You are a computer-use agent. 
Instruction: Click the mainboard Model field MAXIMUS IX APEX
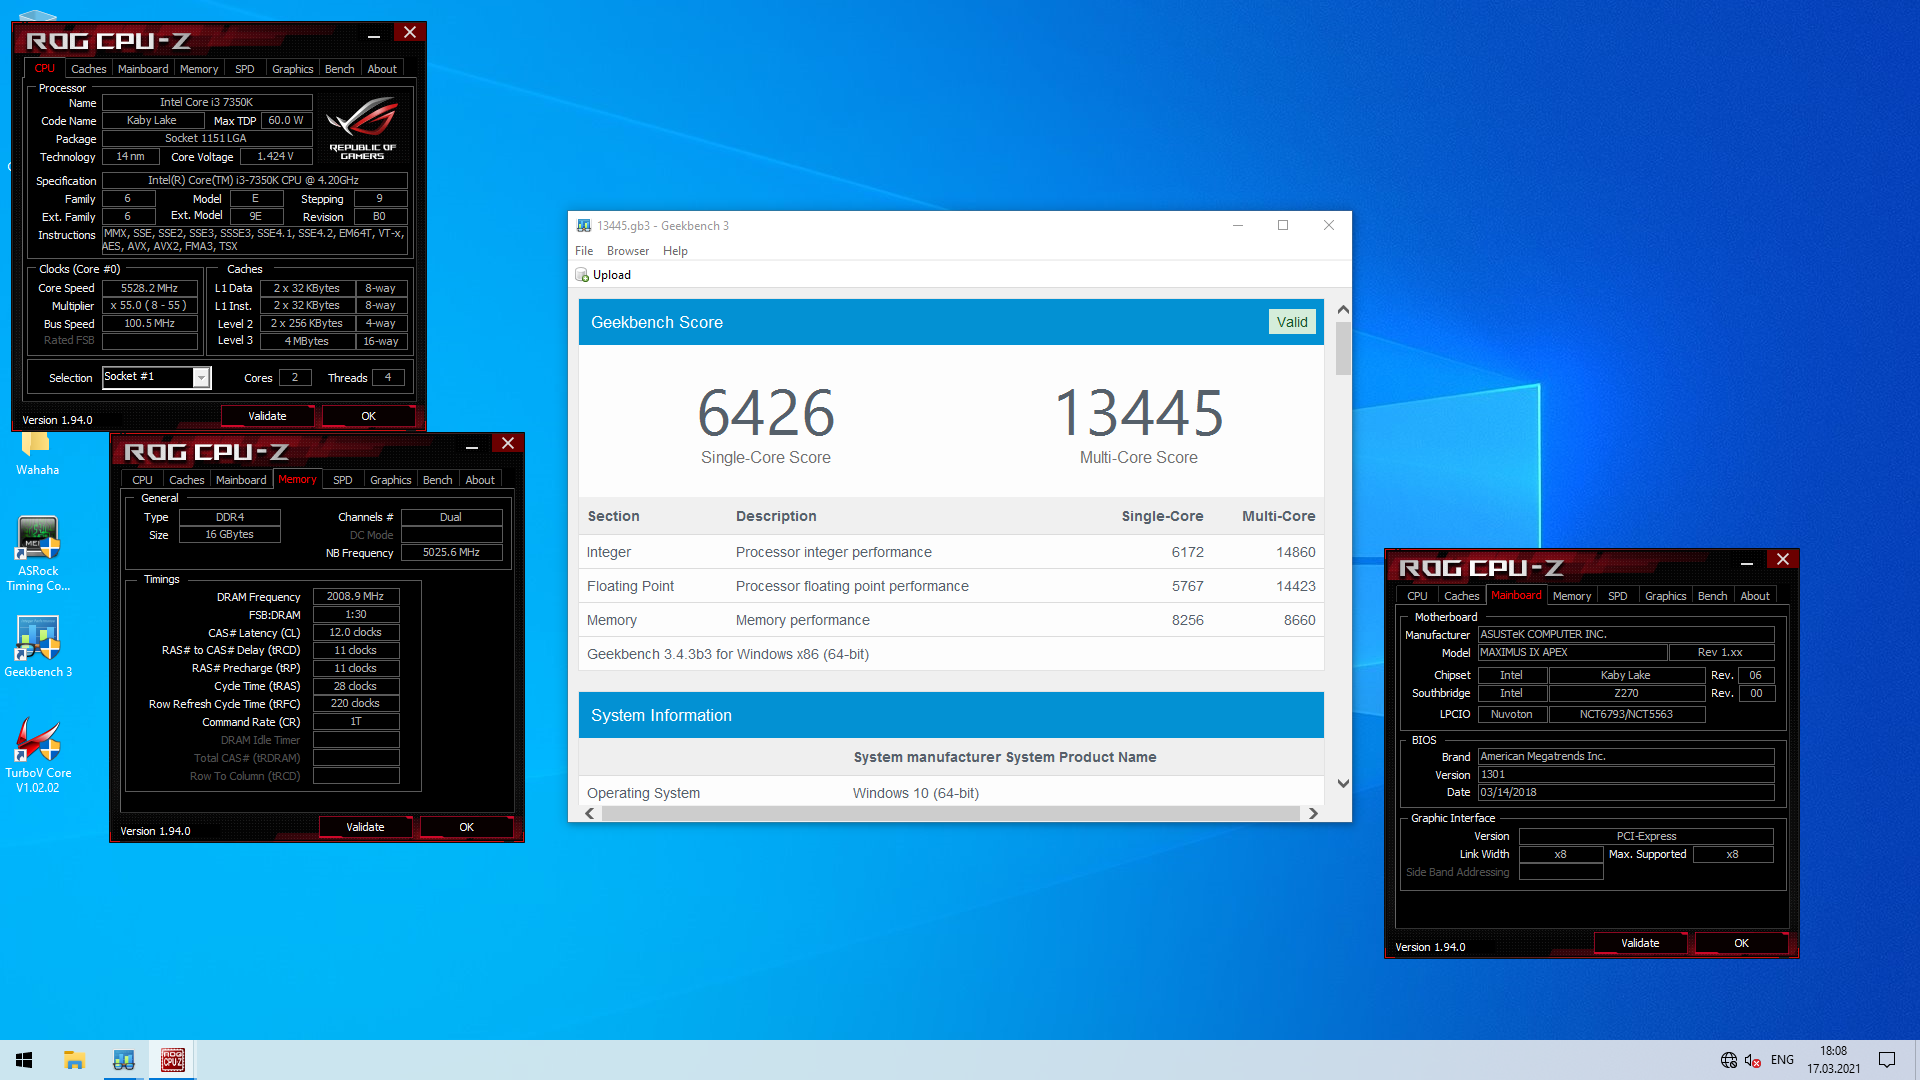tap(1572, 652)
